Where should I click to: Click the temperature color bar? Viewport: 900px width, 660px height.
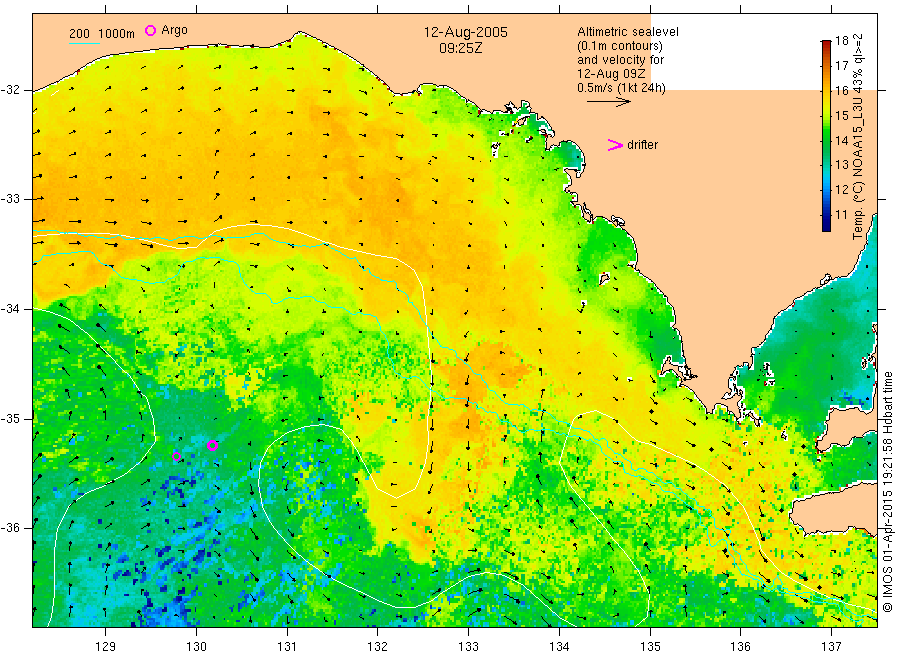pos(826,136)
